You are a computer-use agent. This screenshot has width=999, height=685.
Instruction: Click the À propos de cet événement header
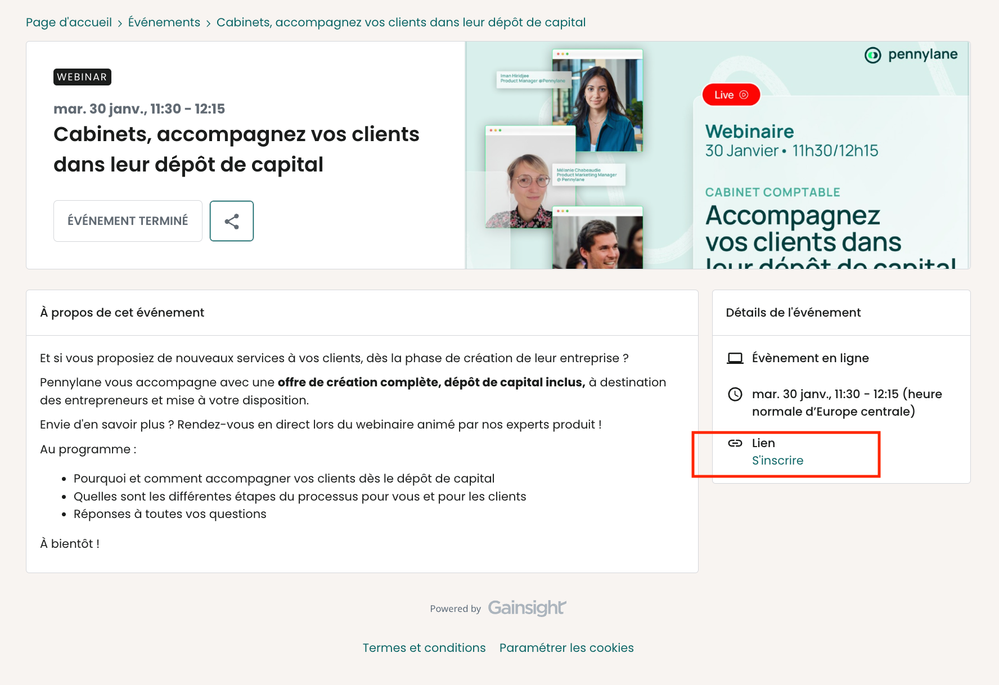click(122, 312)
